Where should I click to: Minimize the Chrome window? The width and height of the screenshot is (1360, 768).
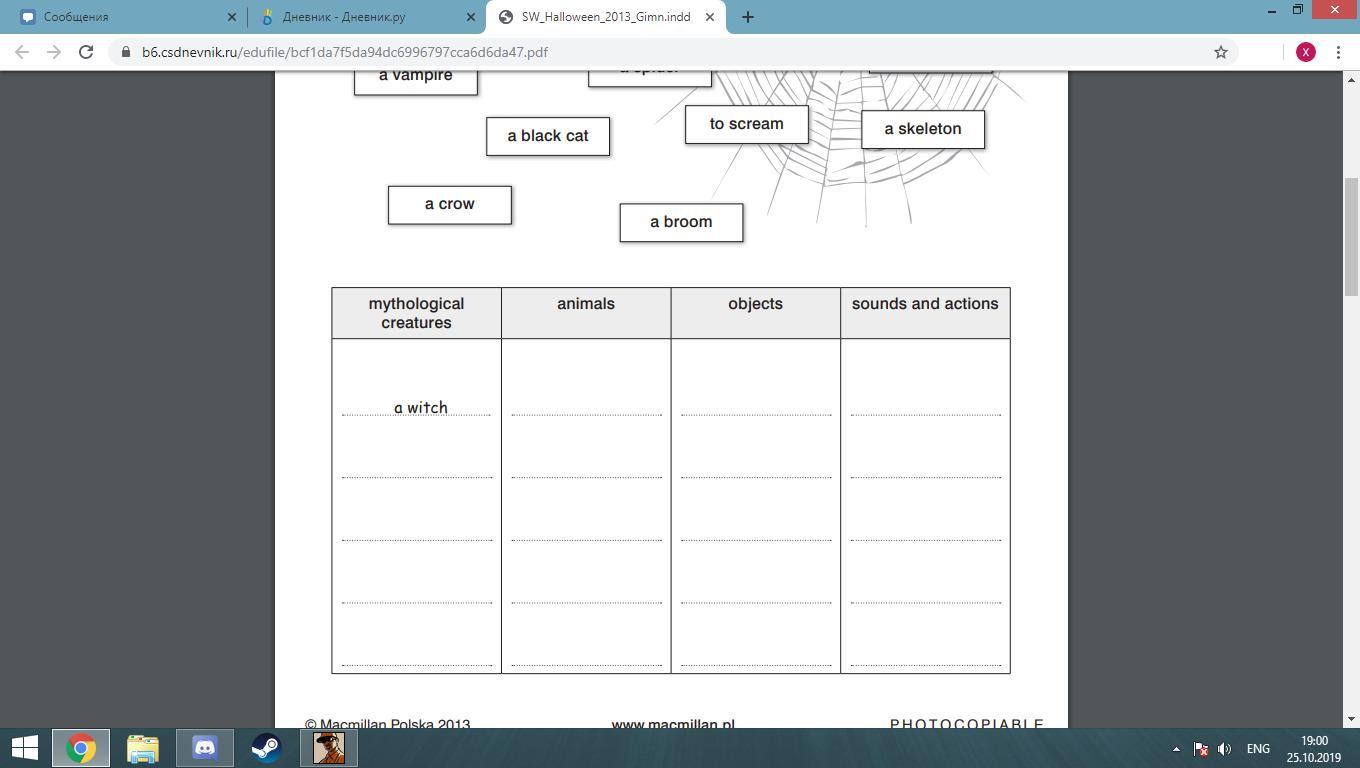tap(1271, 10)
